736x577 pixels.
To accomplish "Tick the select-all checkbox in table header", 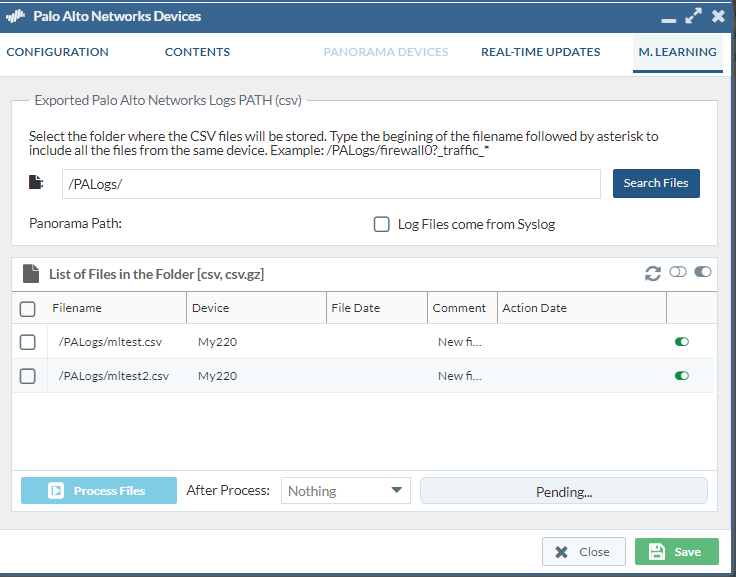I will pyautogui.click(x=28, y=308).
